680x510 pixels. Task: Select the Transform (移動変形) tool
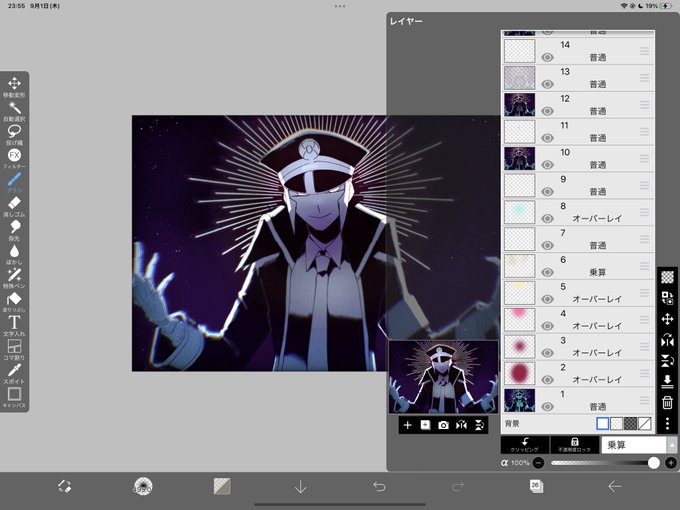pos(14,87)
